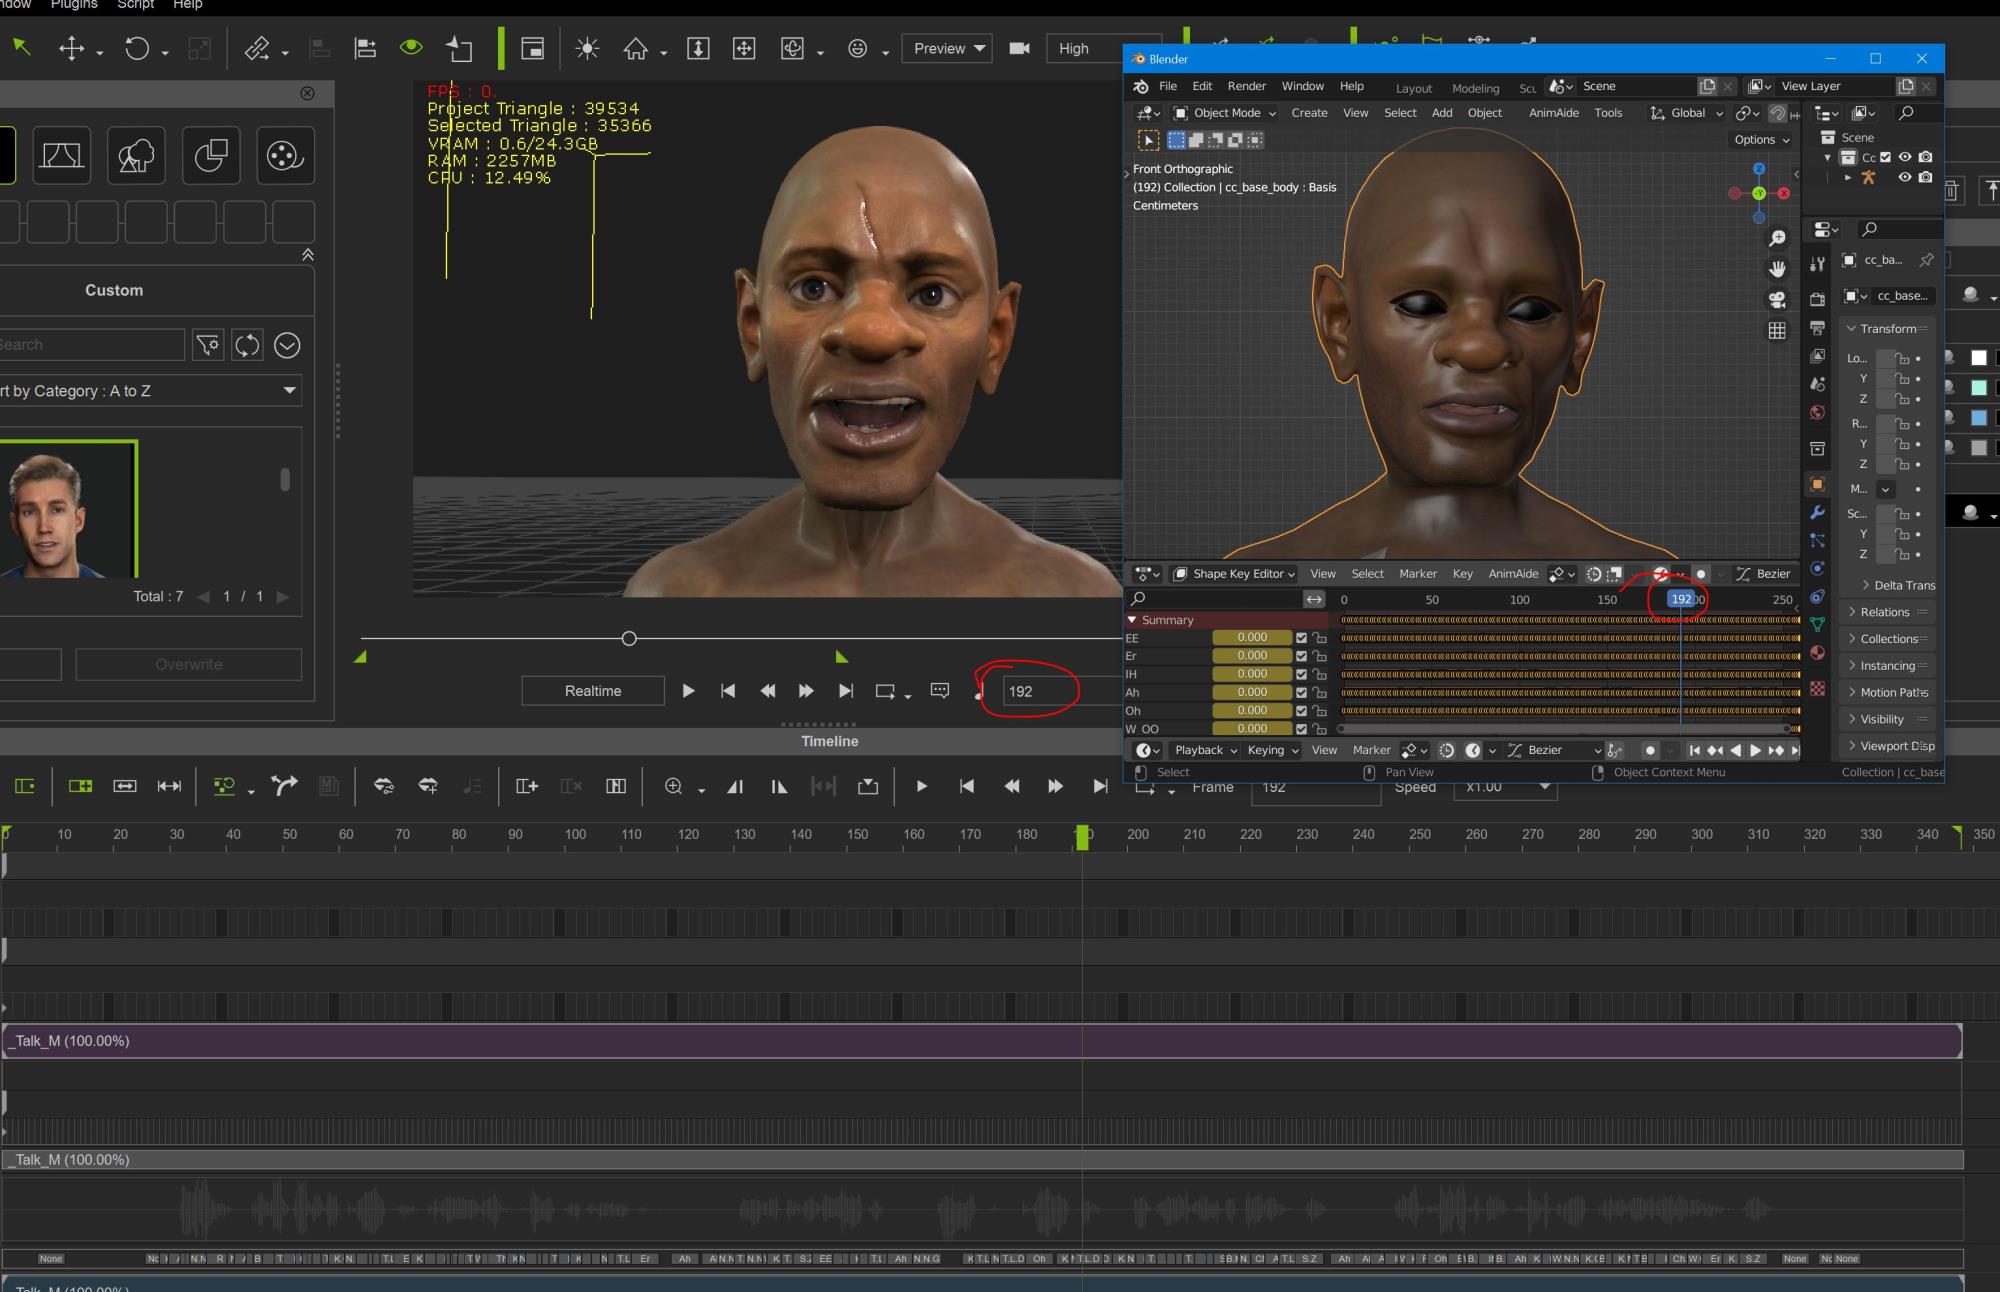This screenshot has width=2000, height=1292.
Task: Select the green arrow selection tool
Action: pos(22,47)
